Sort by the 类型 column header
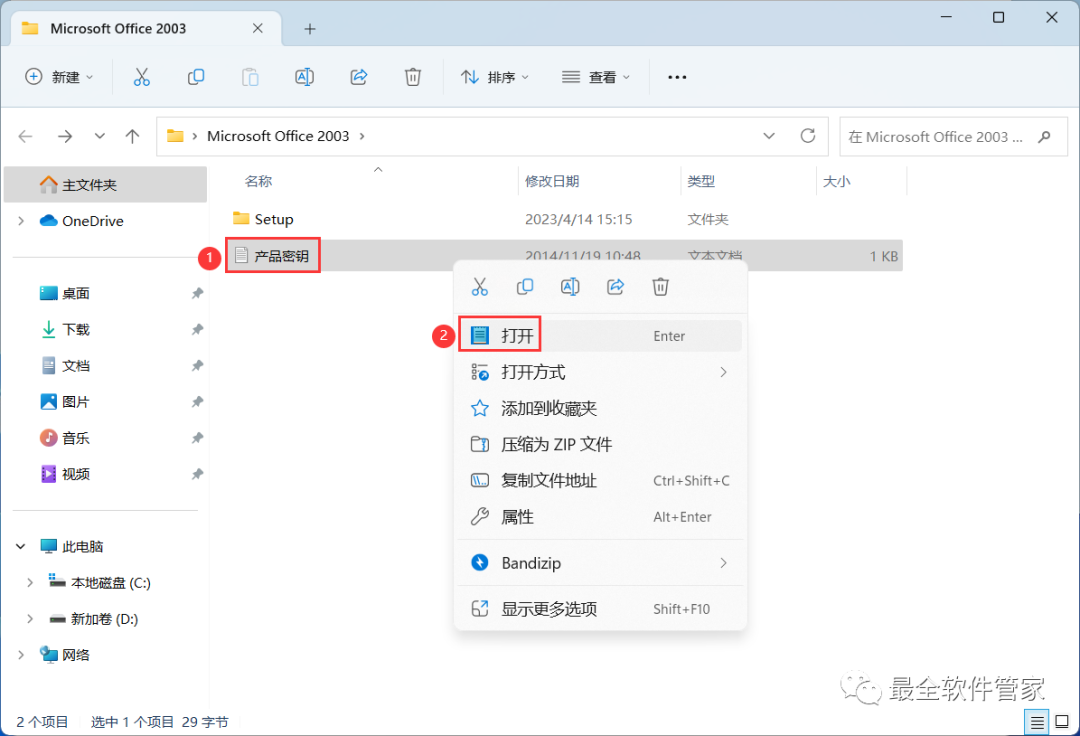Image resolution: width=1080 pixels, height=736 pixels. click(701, 181)
